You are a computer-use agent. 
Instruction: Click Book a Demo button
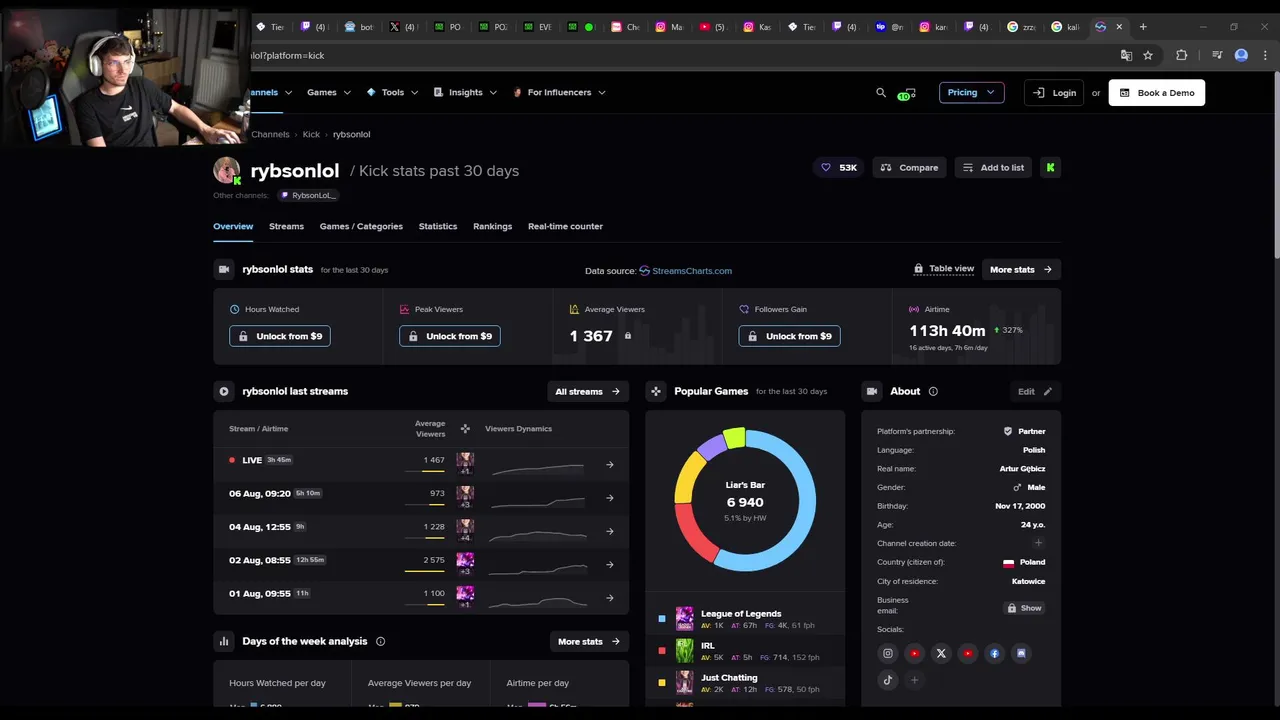point(1157,93)
